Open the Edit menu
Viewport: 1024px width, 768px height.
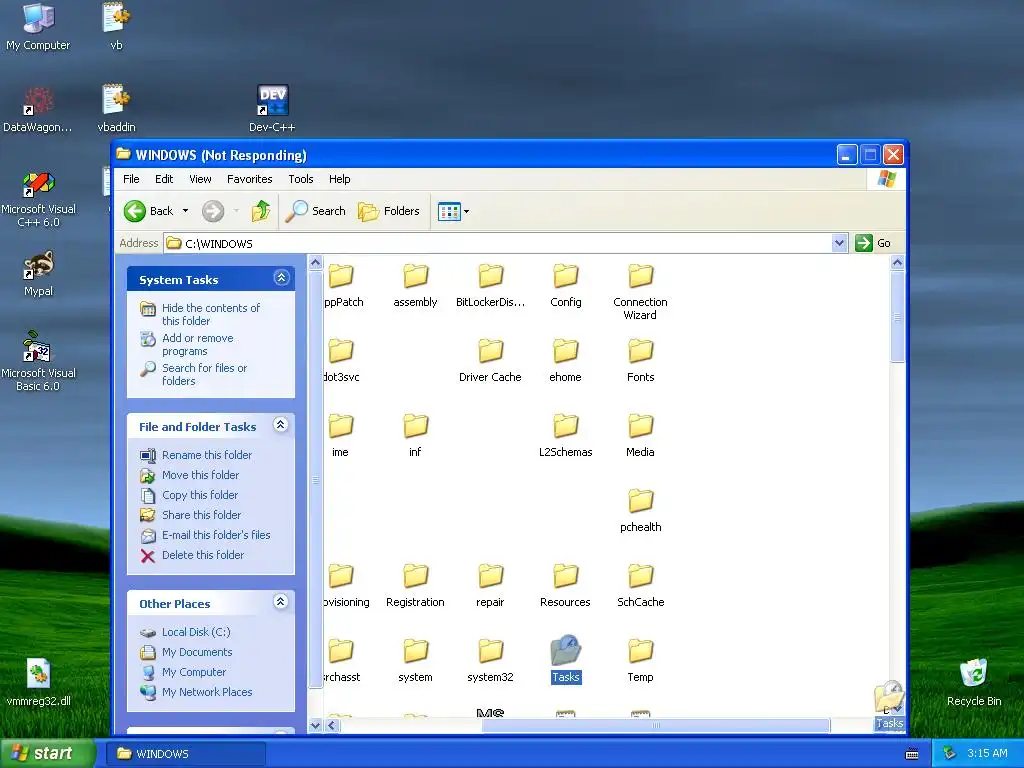pyautogui.click(x=164, y=179)
